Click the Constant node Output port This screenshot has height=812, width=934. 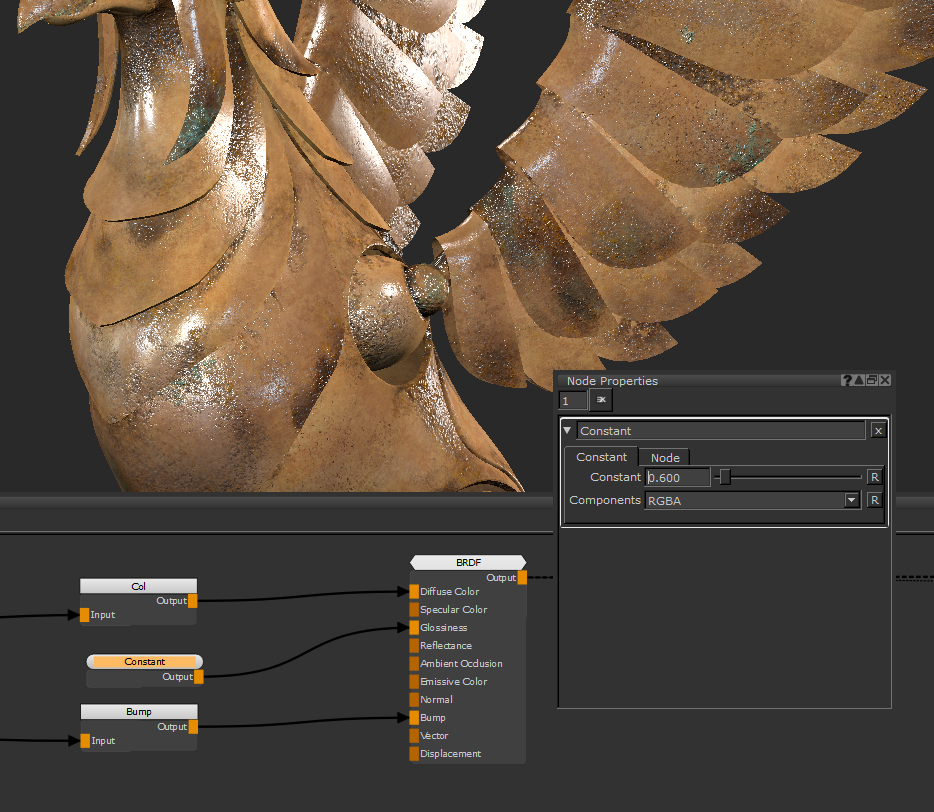(x=198, y=677)
